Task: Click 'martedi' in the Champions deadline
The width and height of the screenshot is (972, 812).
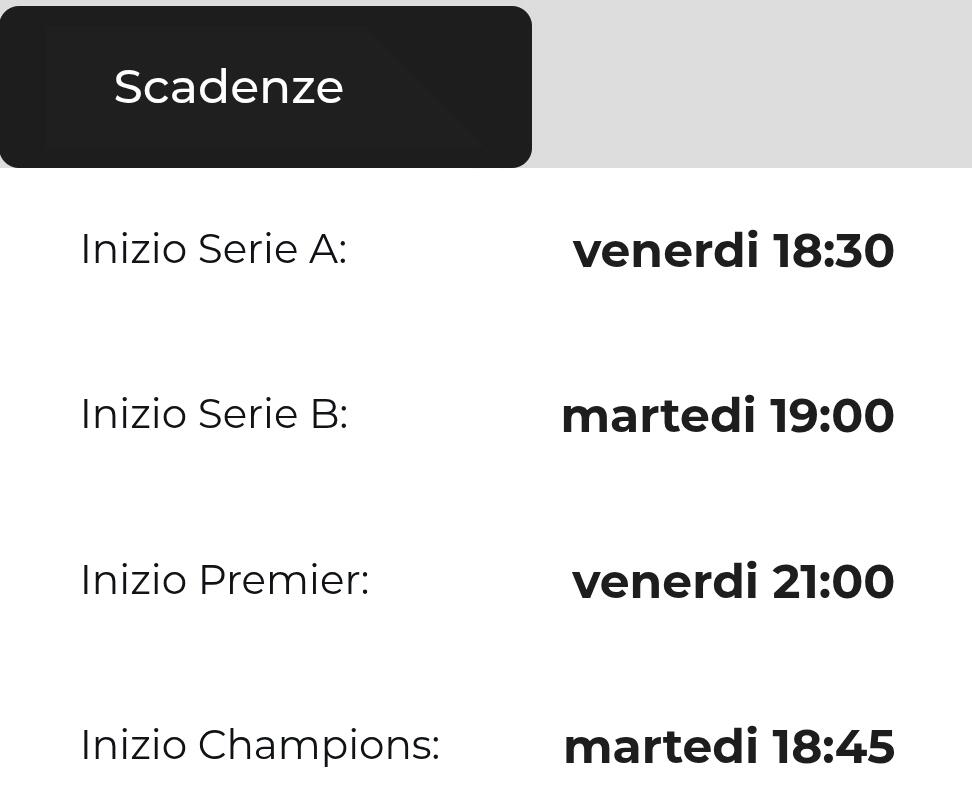Action: [x=660, y=747]
